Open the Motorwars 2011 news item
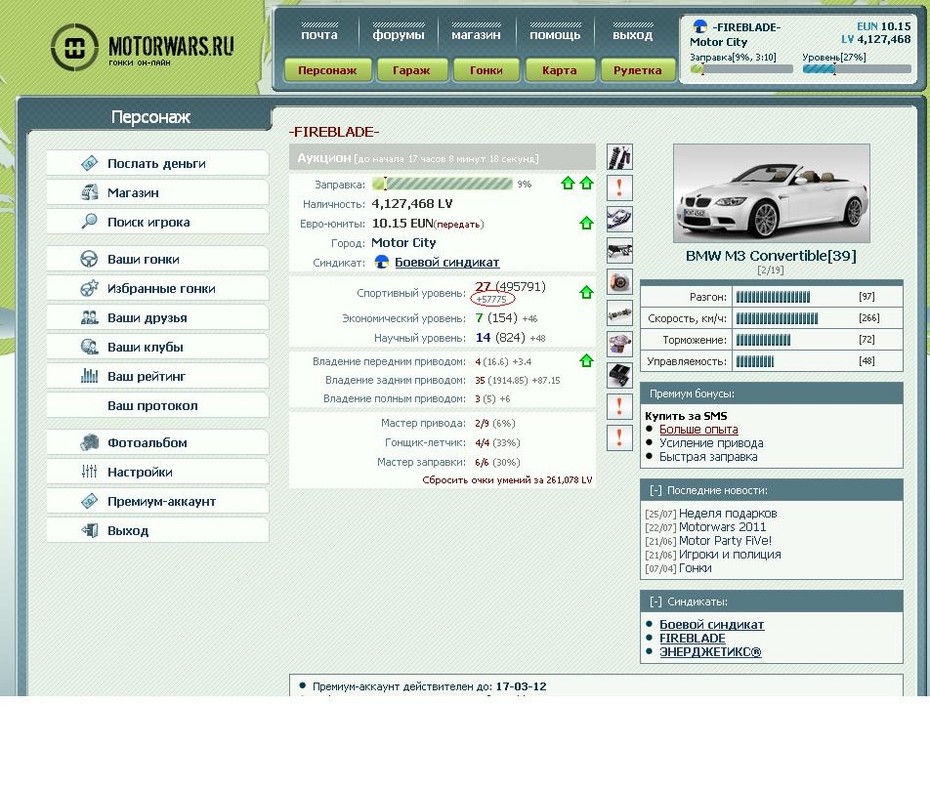The image size is (930, 787). [722, 527]
